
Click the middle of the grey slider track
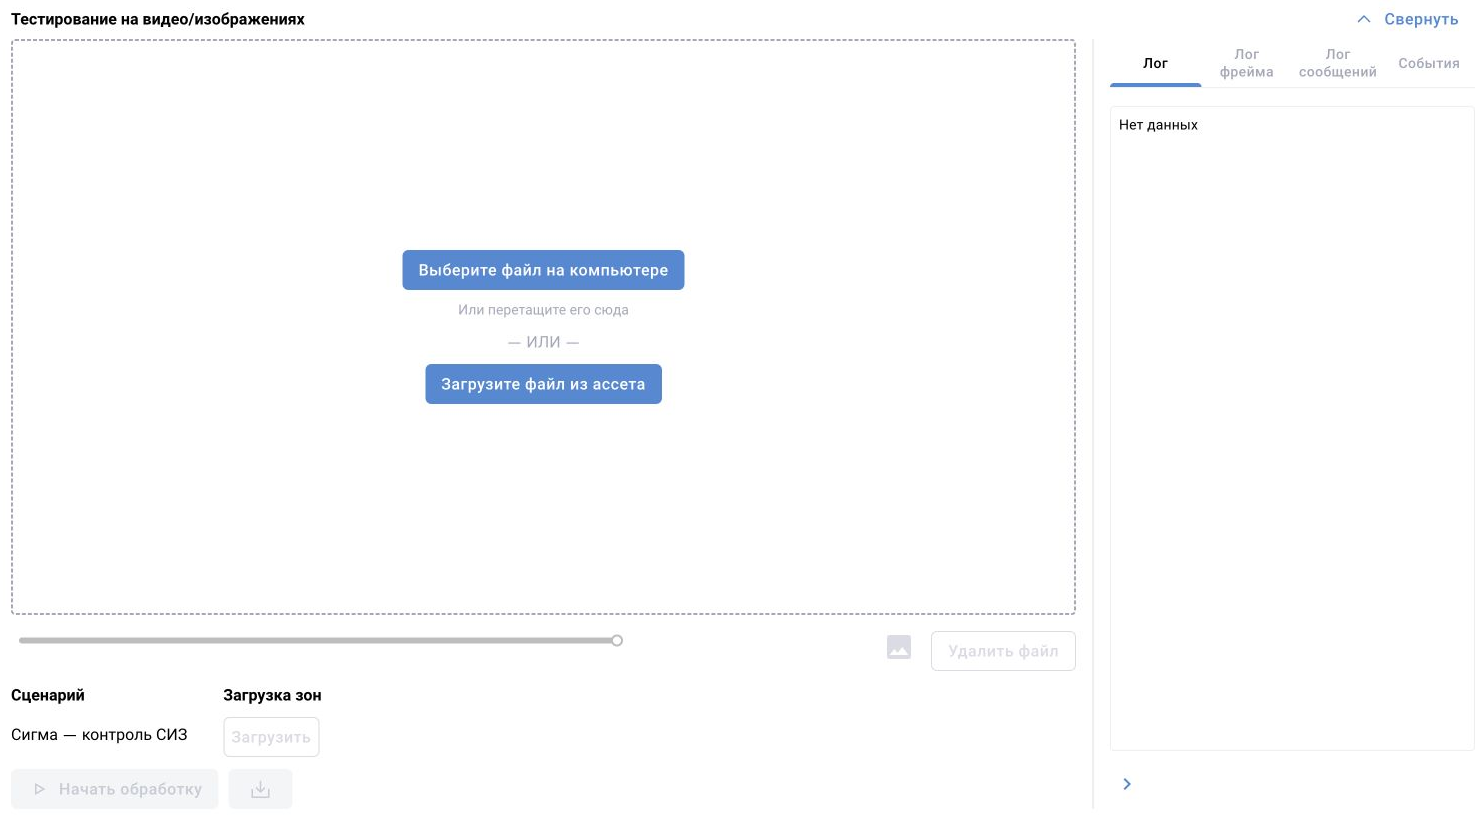pos(318,640)
